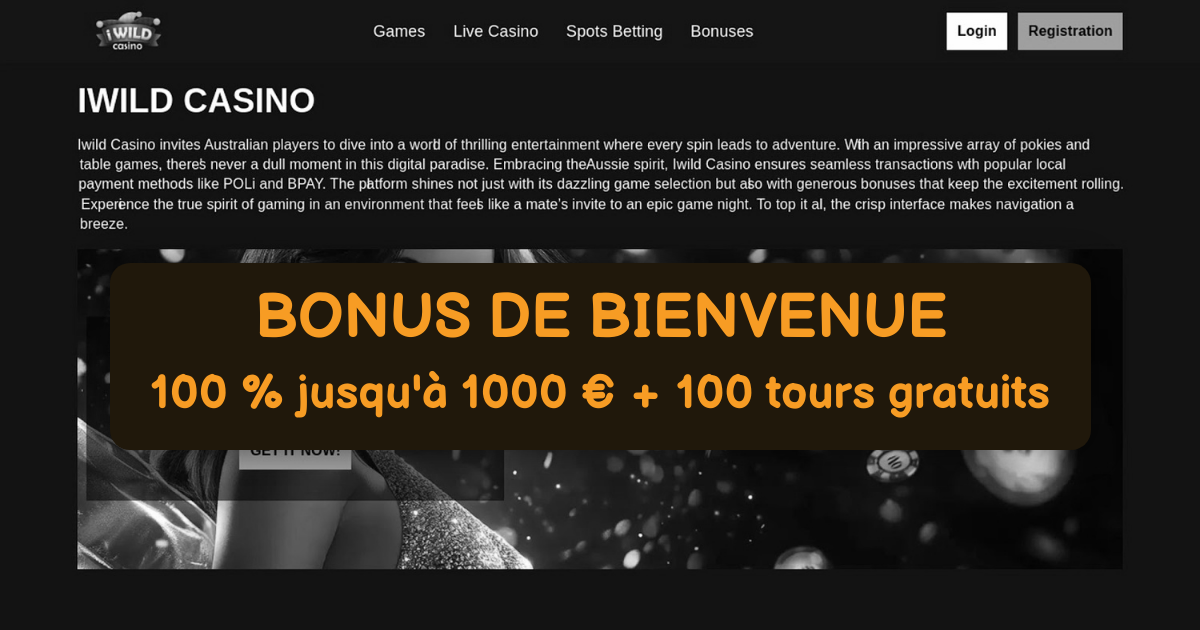This screenshot has width=1200, height=630.
Task: Click the Iwild Casino intro paragraph
Action: (x=600, y=184)
